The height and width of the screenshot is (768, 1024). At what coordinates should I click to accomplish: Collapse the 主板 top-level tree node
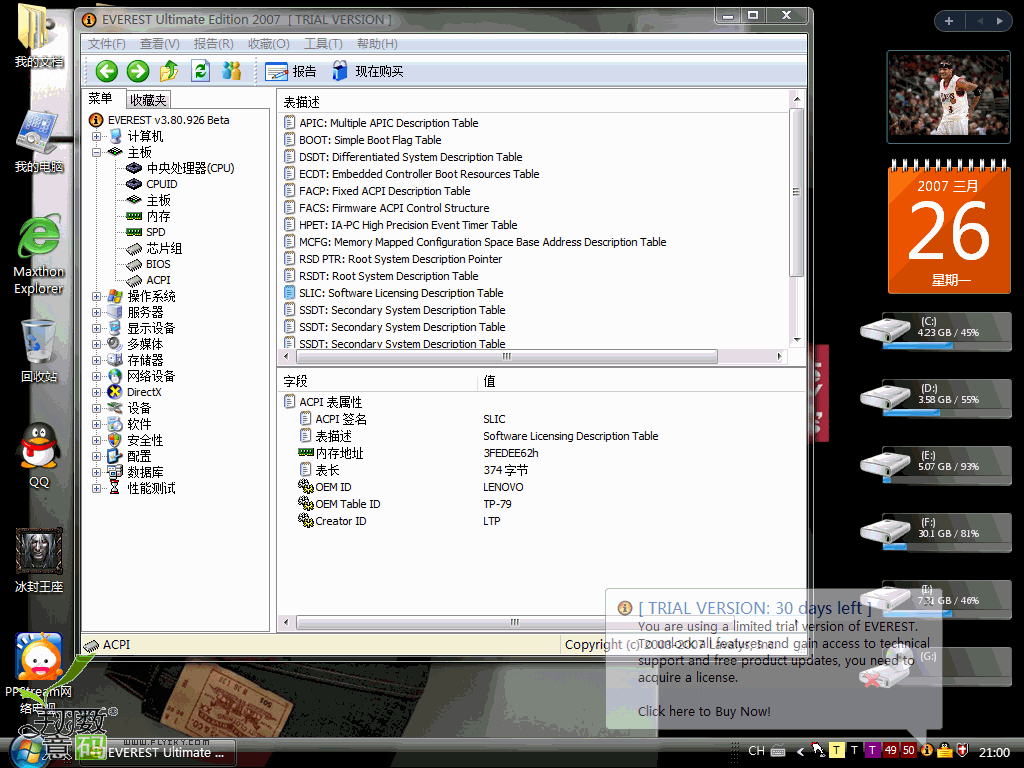point(96,152)
